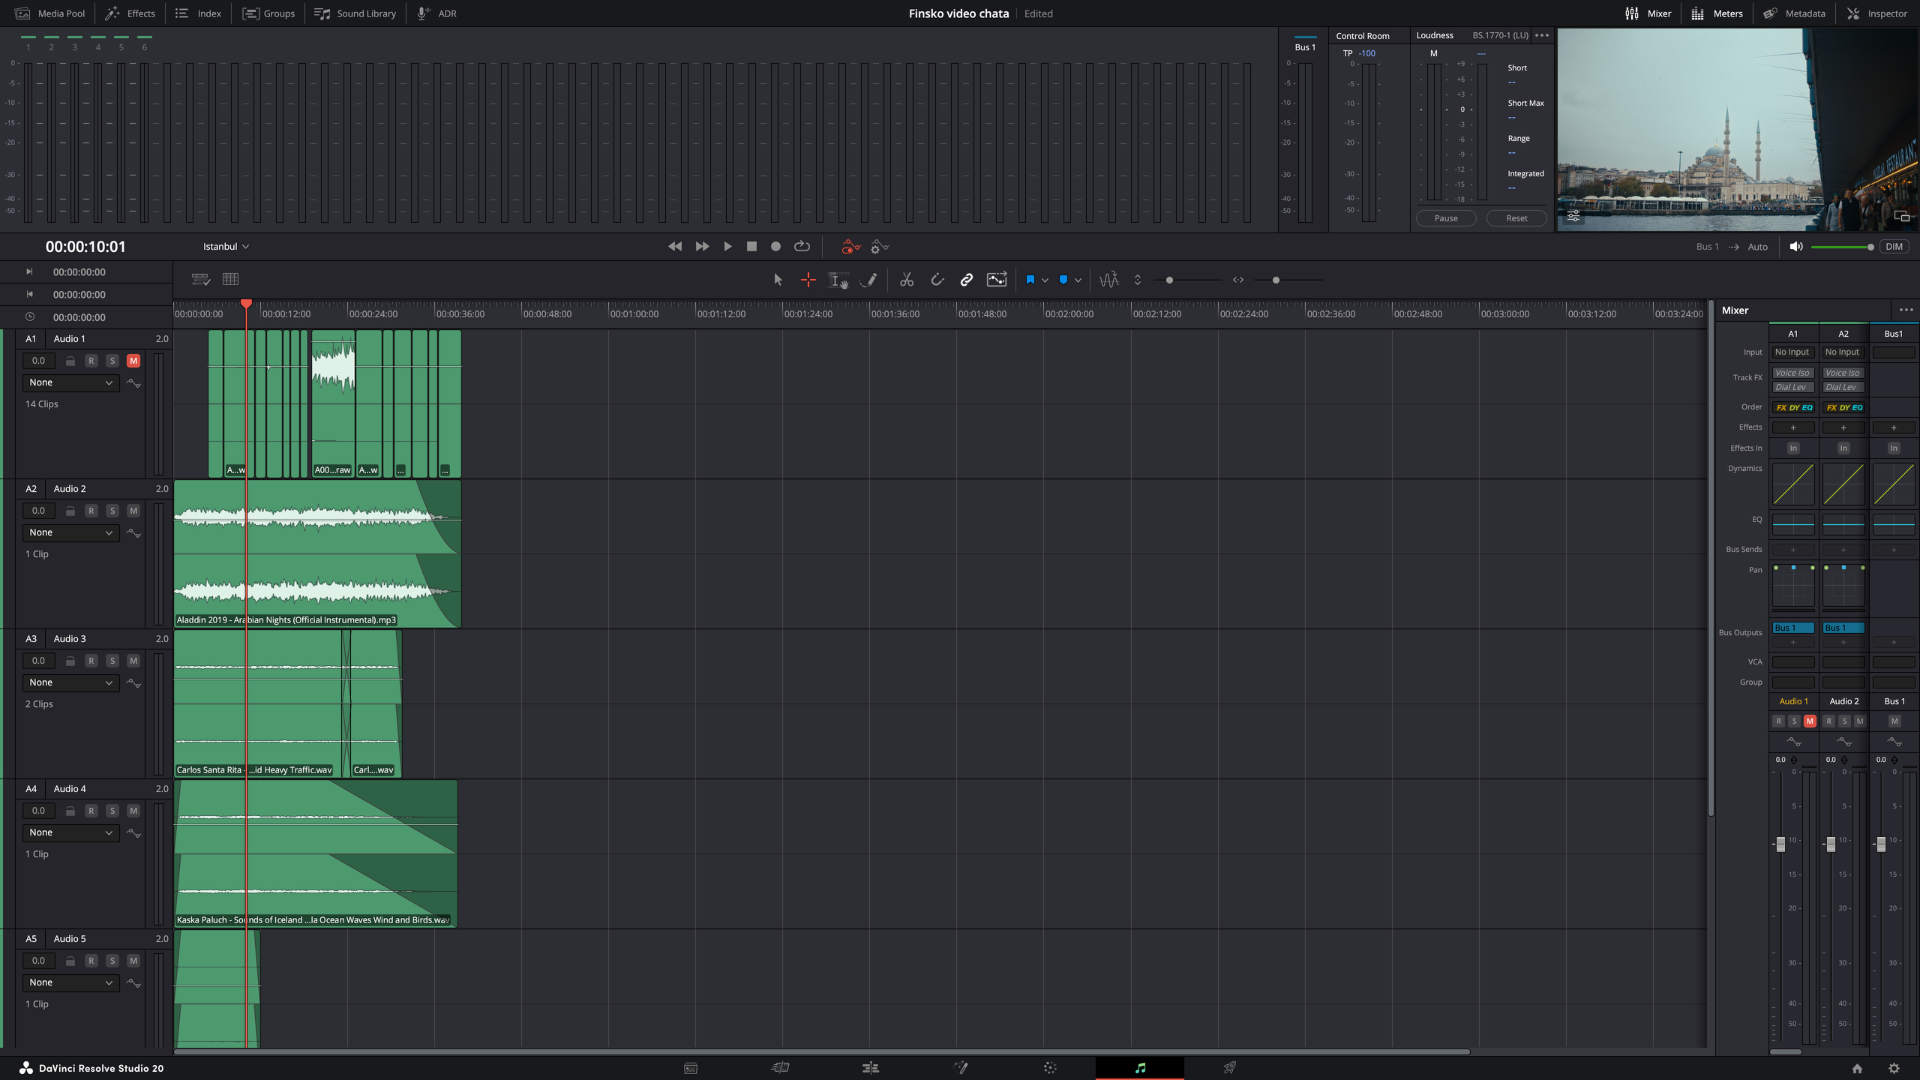Open the Istanbul timeline dropdown
Image resolution: width=1920 pixels, height=1080 pixels.
tap(226, 247)
